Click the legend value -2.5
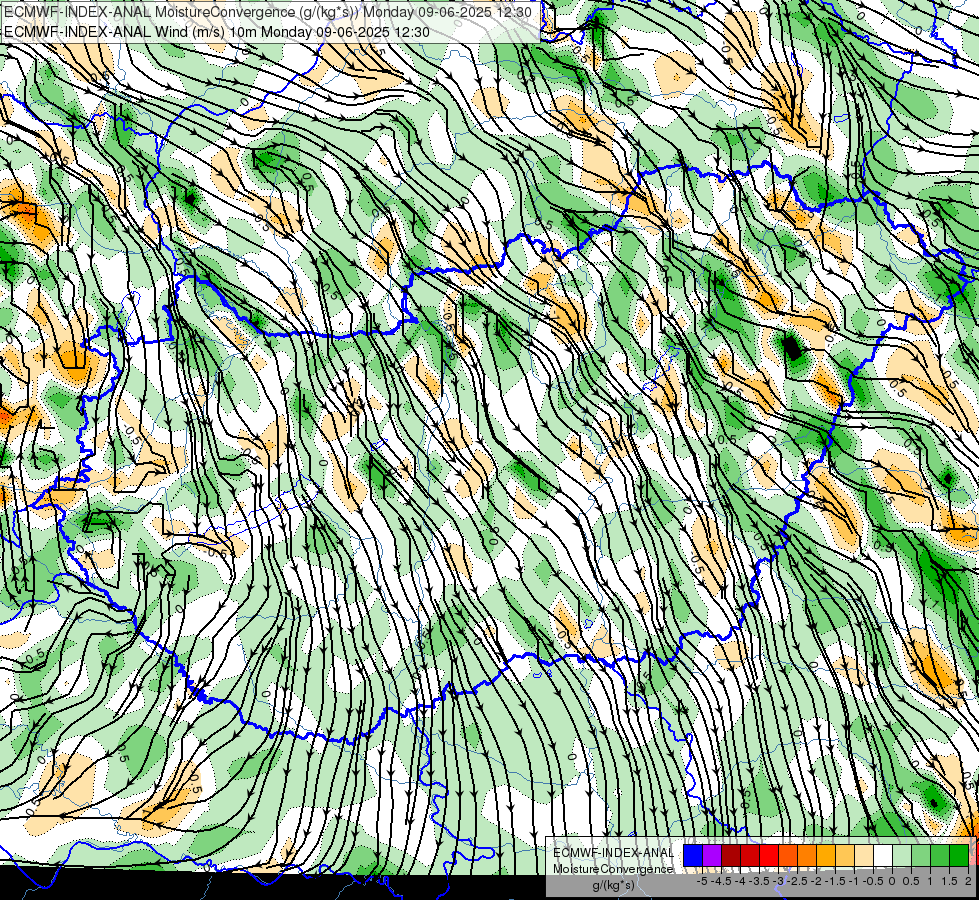The width and height of the screenshot is (979, 900). click(797, 881)
